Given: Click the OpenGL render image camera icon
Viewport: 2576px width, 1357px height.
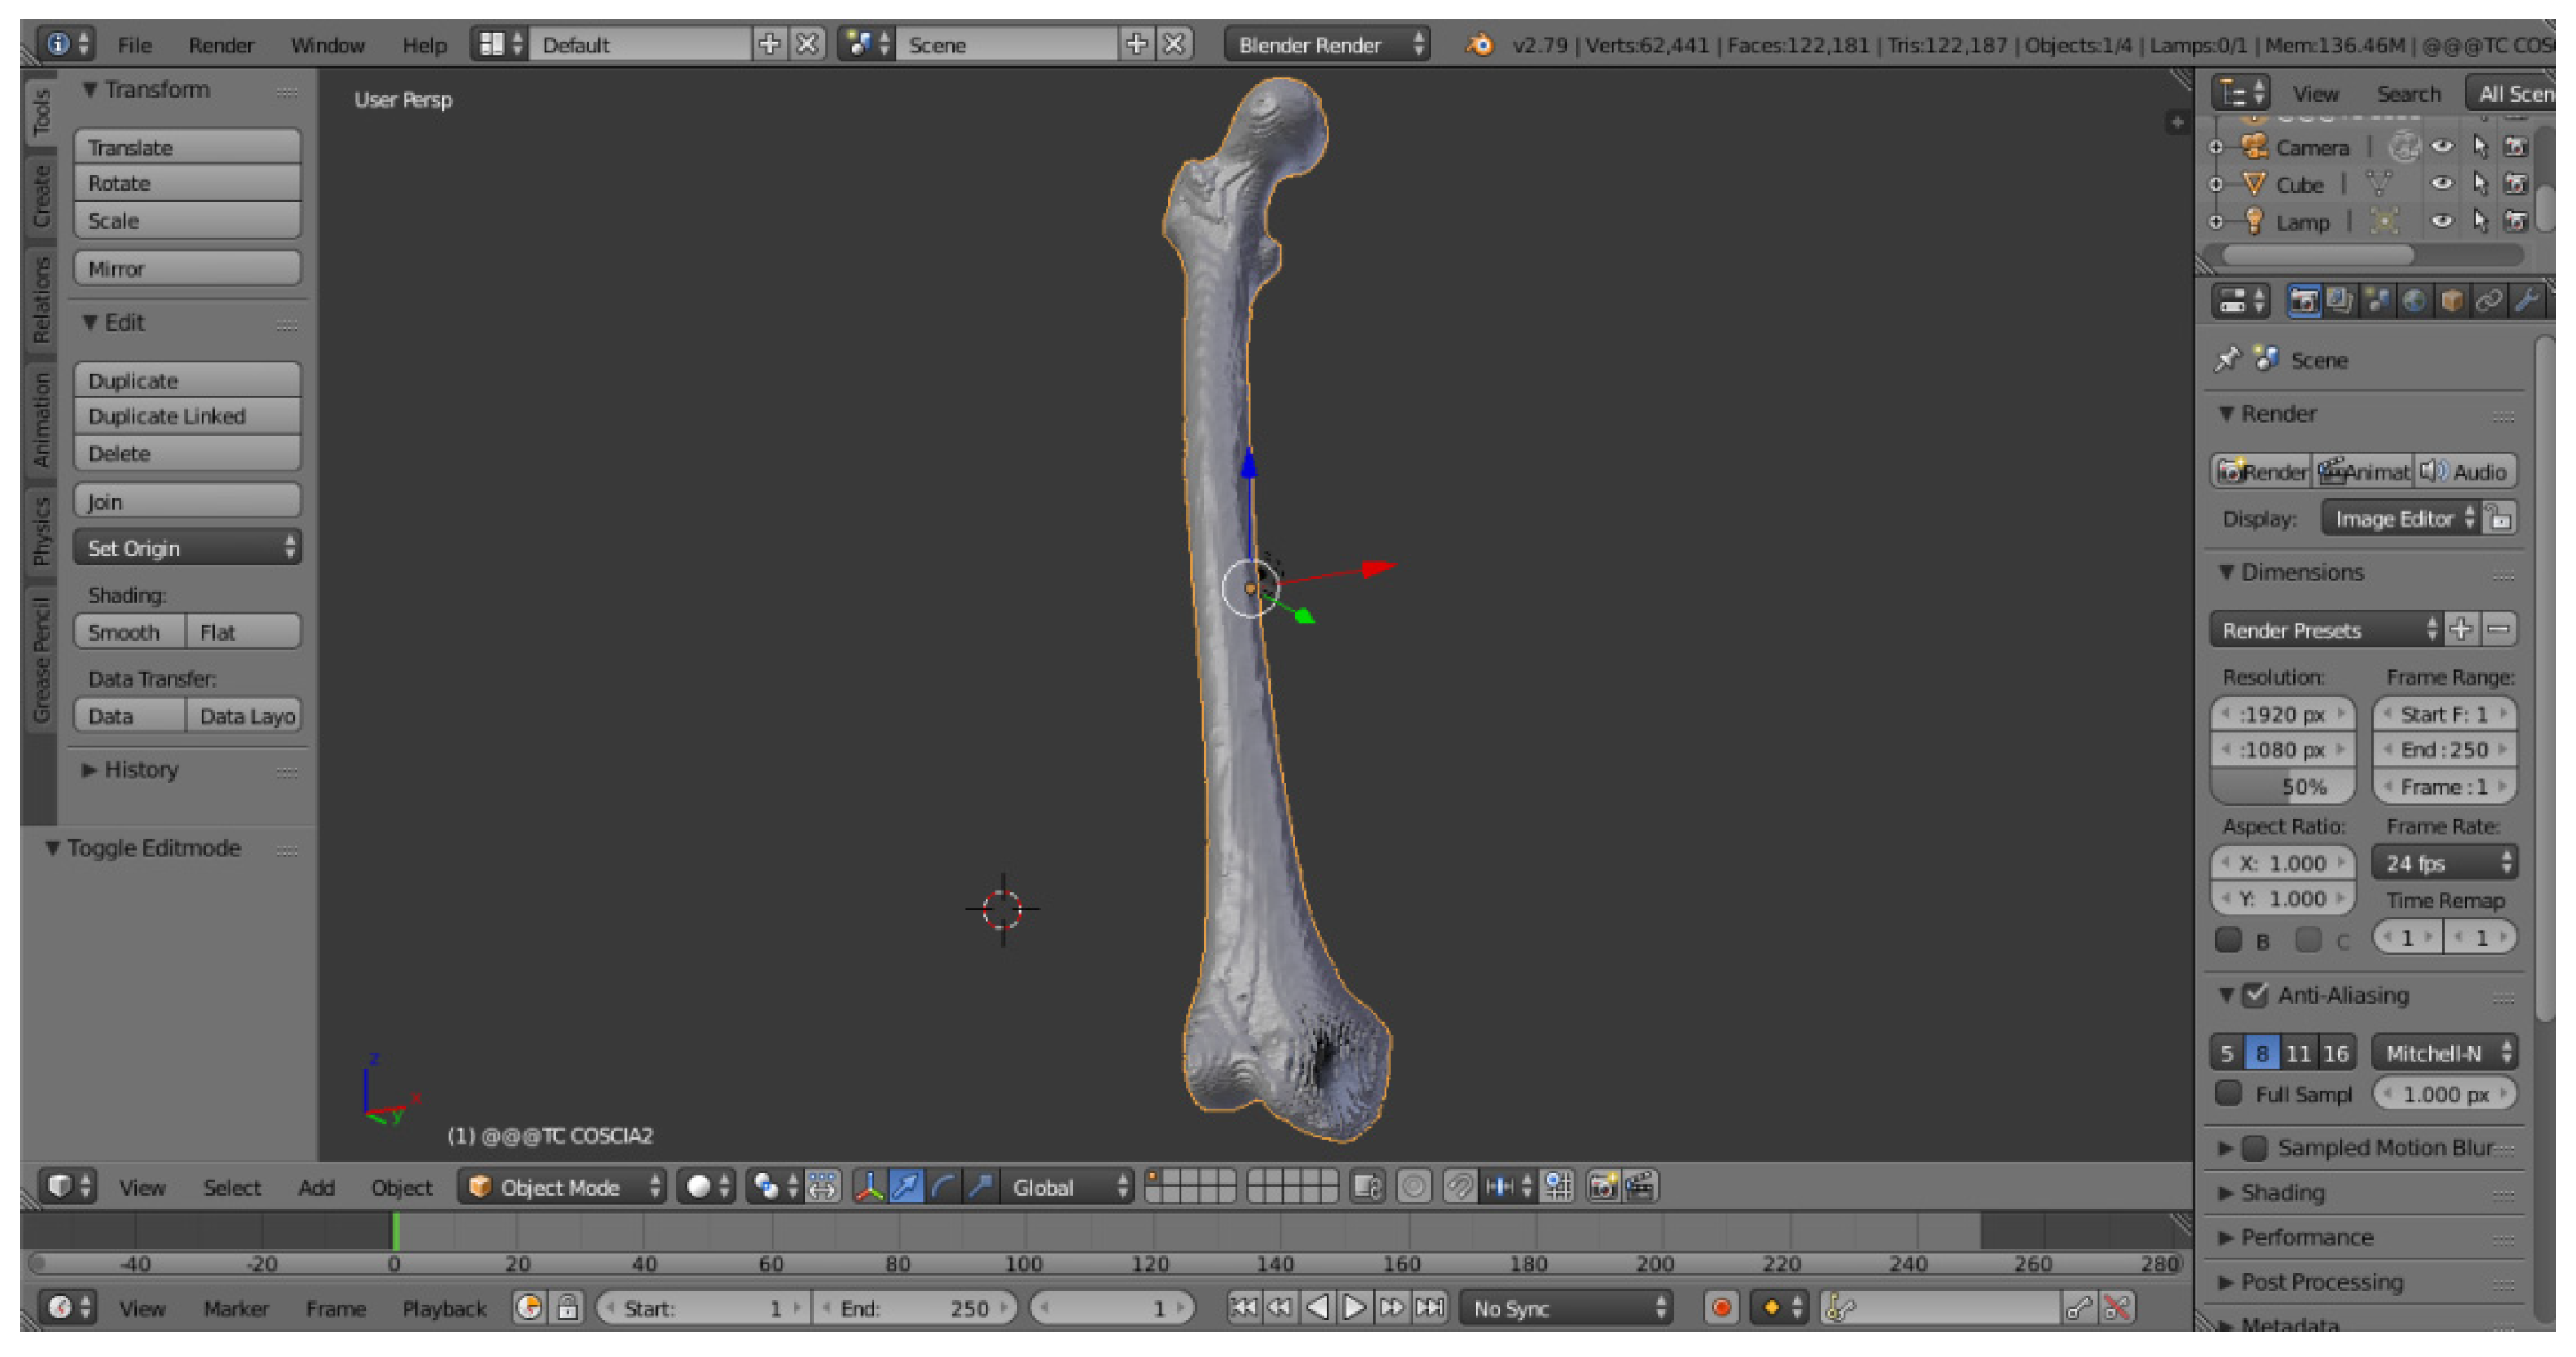Looking at the screenshot, I should [x=1603, y=1187].
